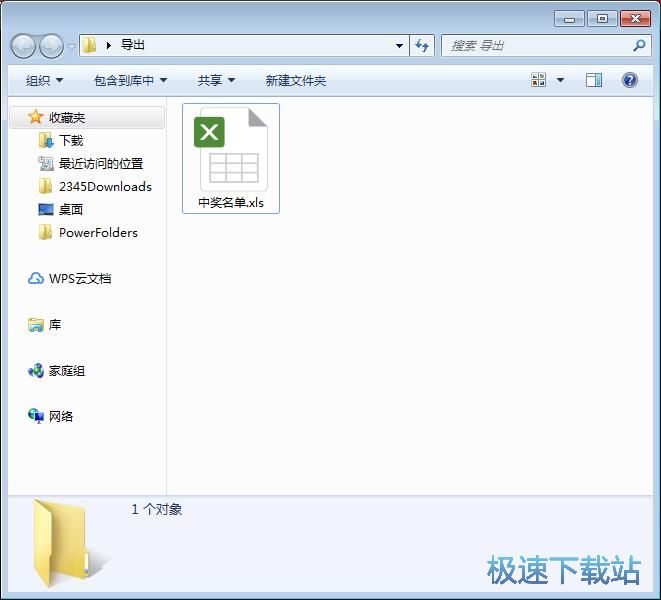Click the 家庭组 homegroup icon
This screenshot has height=600, width=661.
tap(36, 371)
